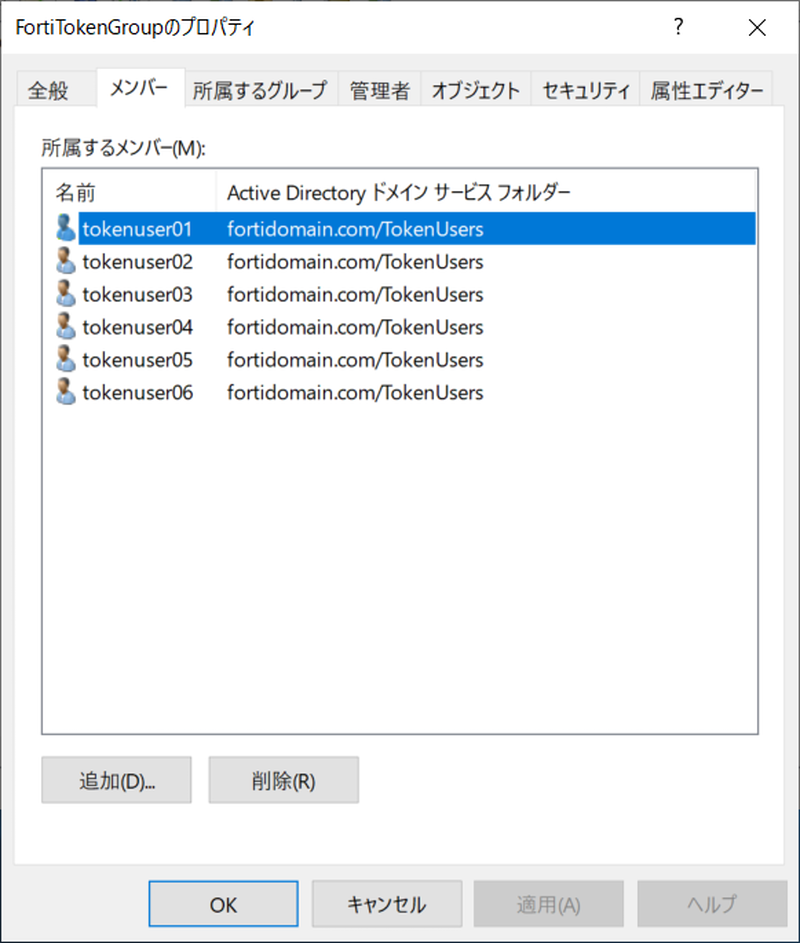Click the 追加(D) button to add a member
The image size is (800, 943).
tap(116, 780)
